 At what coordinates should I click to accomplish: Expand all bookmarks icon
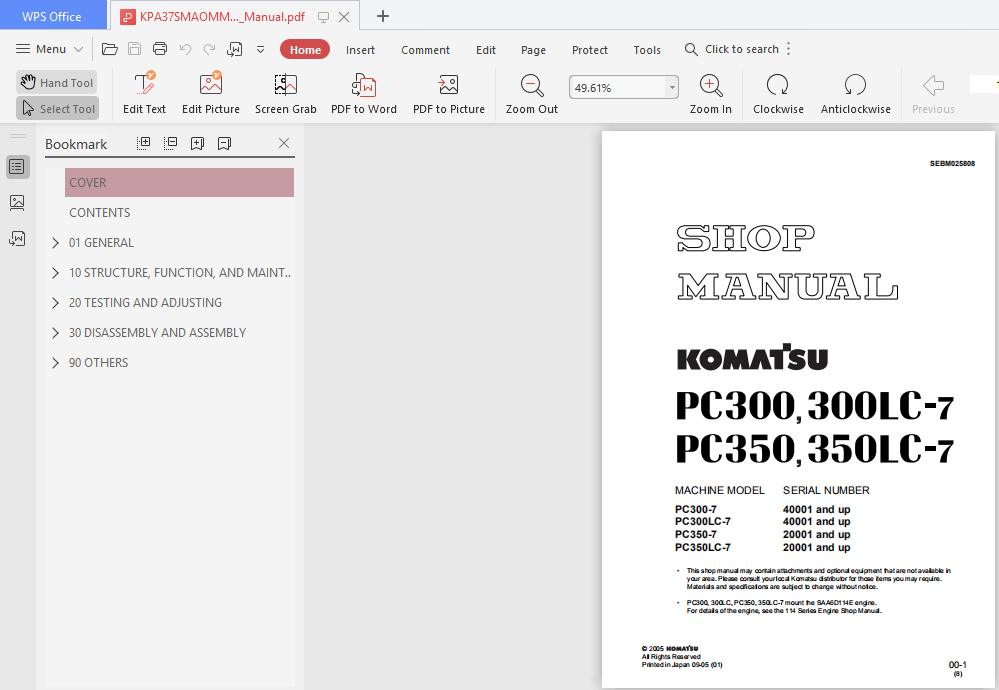pyautogui.click(x=144, y=143)
